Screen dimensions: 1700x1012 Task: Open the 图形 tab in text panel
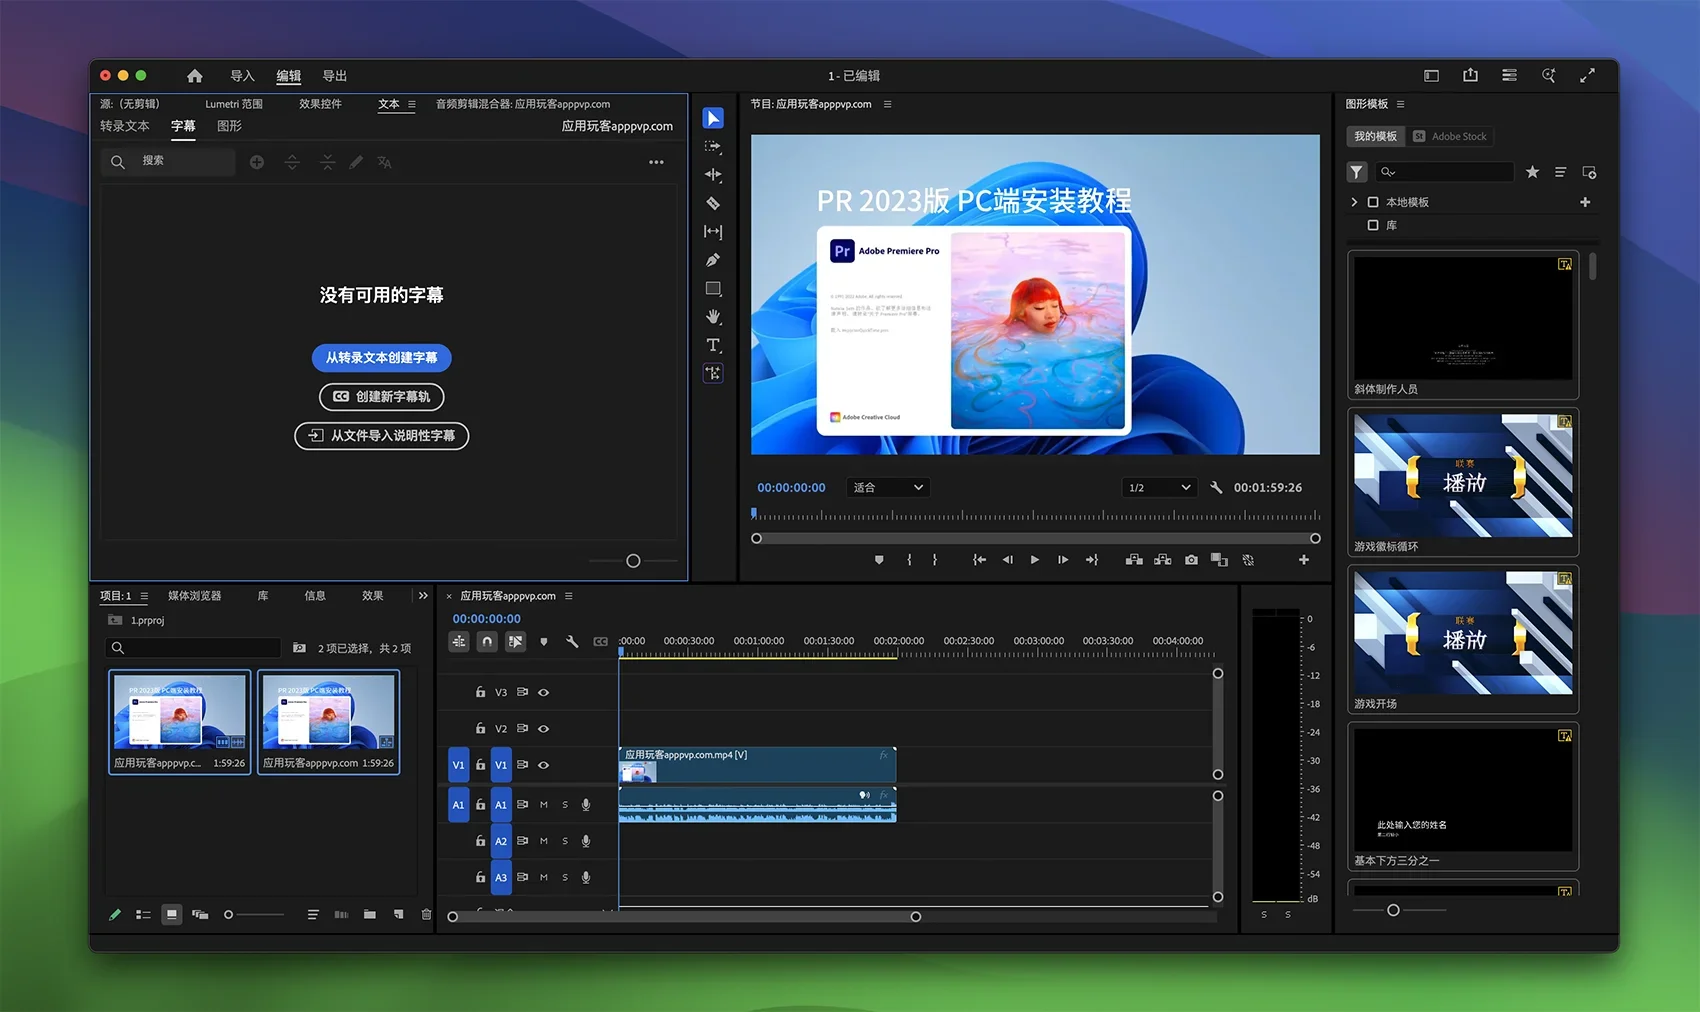click(229, 126)
